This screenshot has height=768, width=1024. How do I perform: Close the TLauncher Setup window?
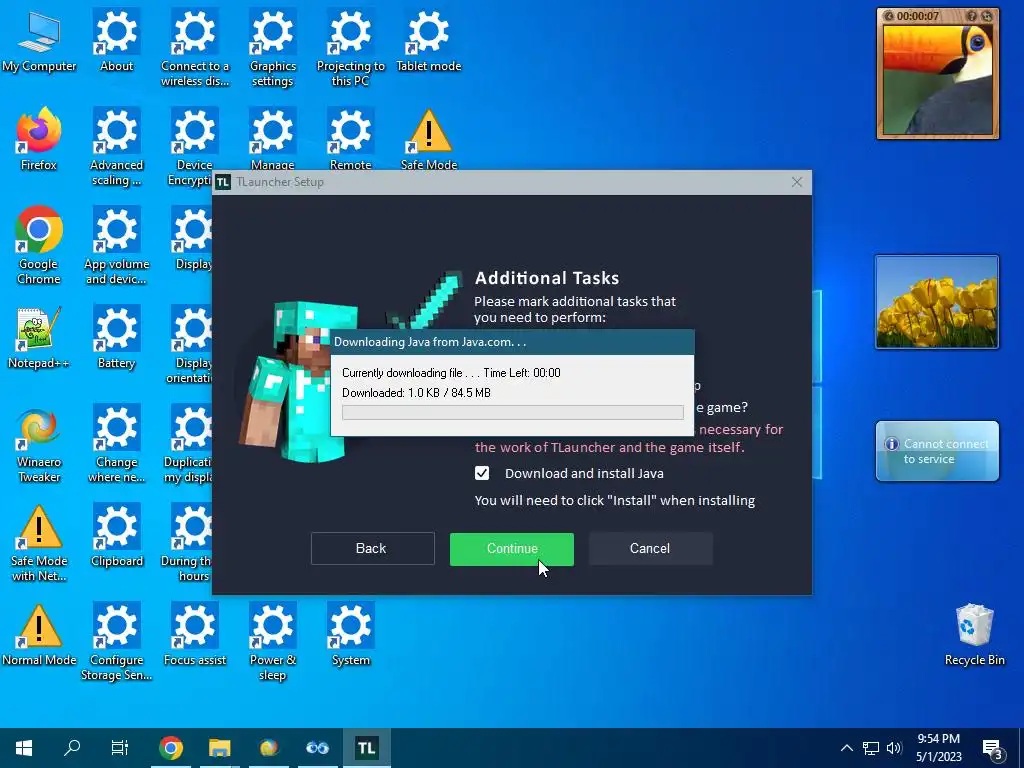coord(797,182)
